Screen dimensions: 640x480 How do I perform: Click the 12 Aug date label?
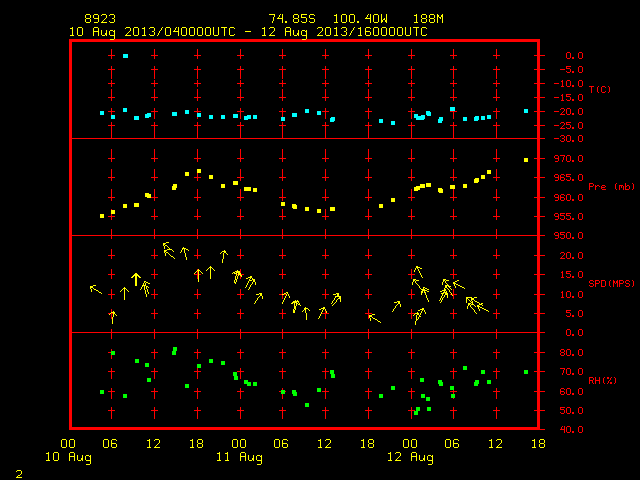(x=410, y=457)
